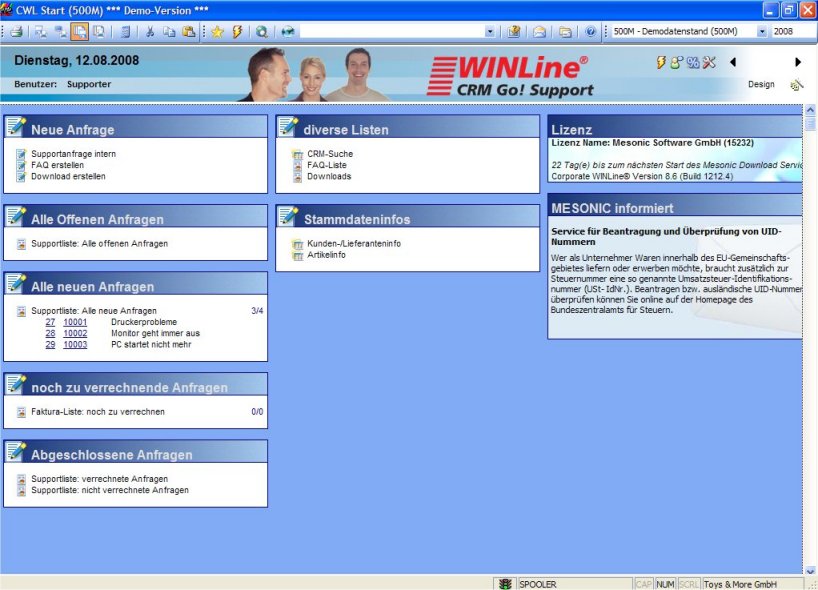
Task: Click the clipboard question mark toolbar icon
Action: click(514, 32)
